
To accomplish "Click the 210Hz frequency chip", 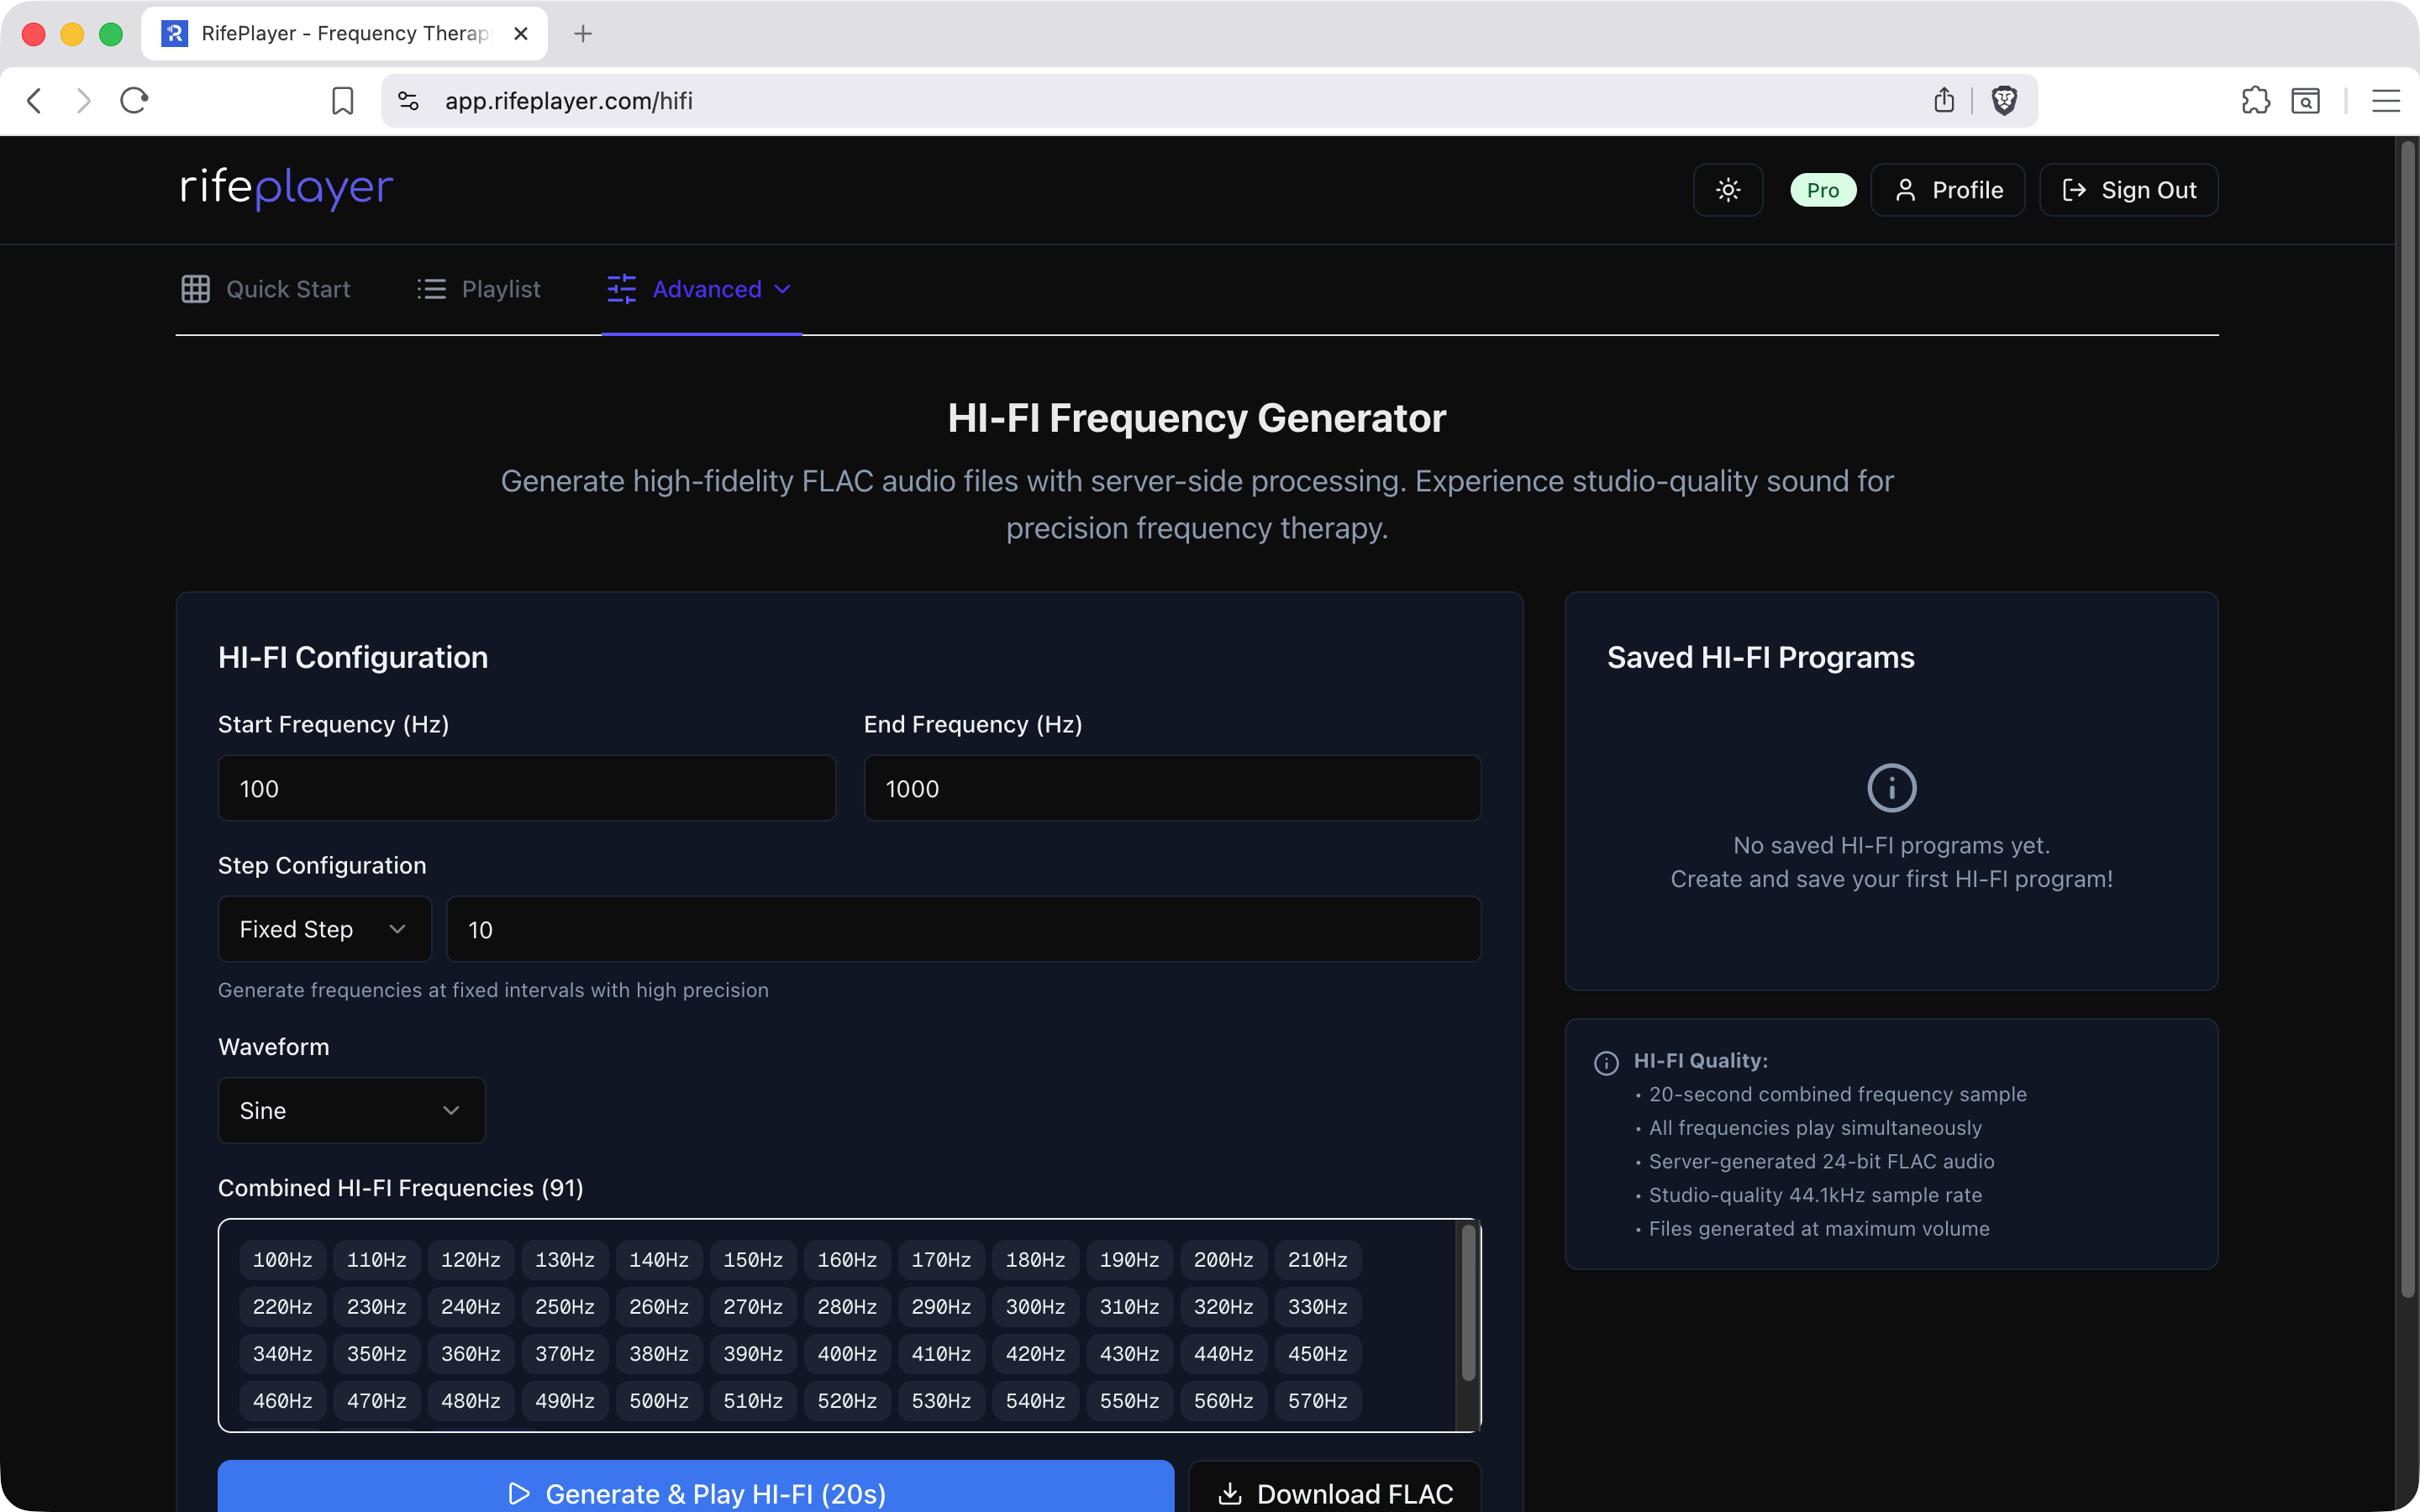I will [x=1317, y=1260].
